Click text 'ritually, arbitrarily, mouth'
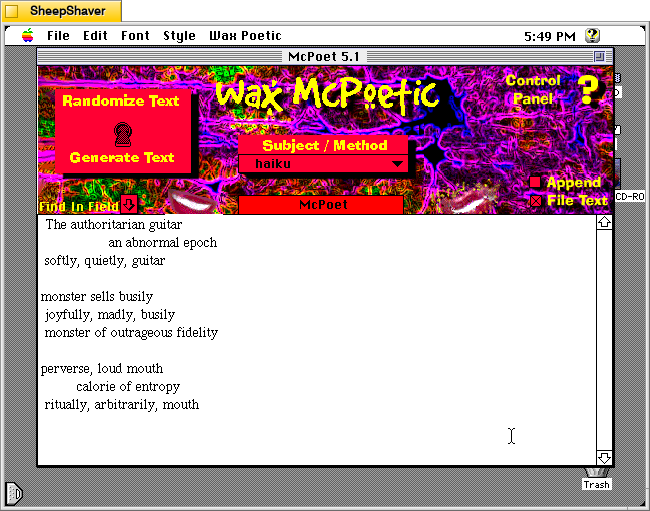650x511 pixels. click(121, 405)
